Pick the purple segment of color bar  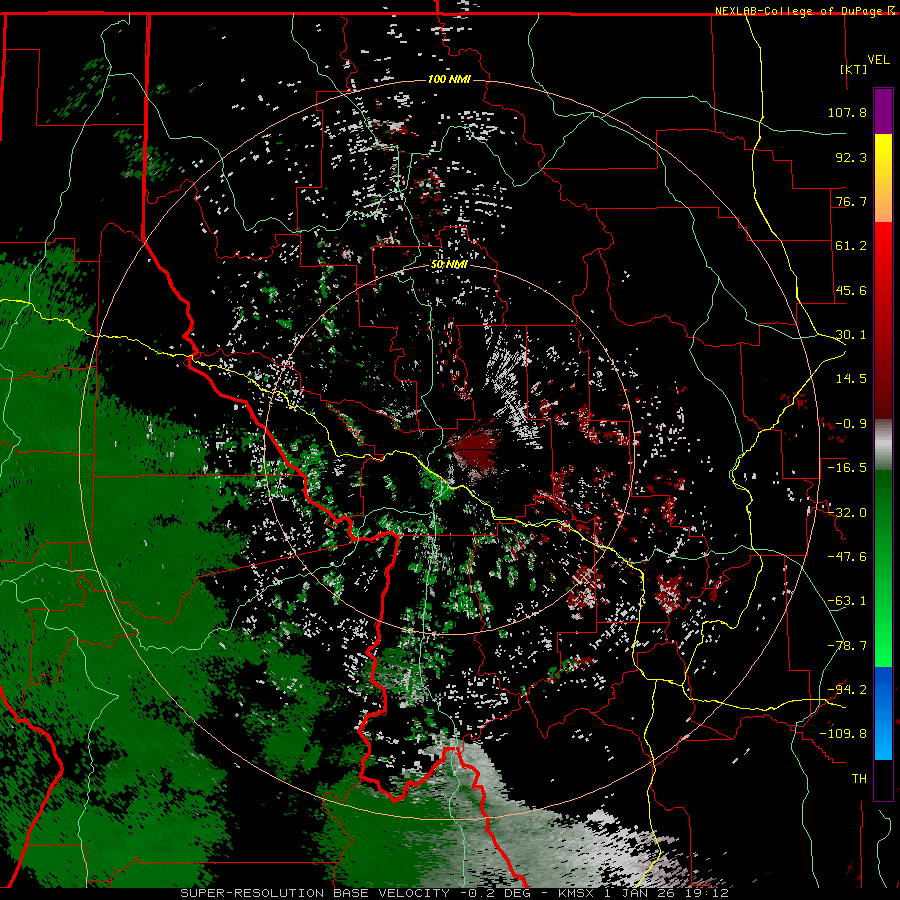(x=883, y=111)
